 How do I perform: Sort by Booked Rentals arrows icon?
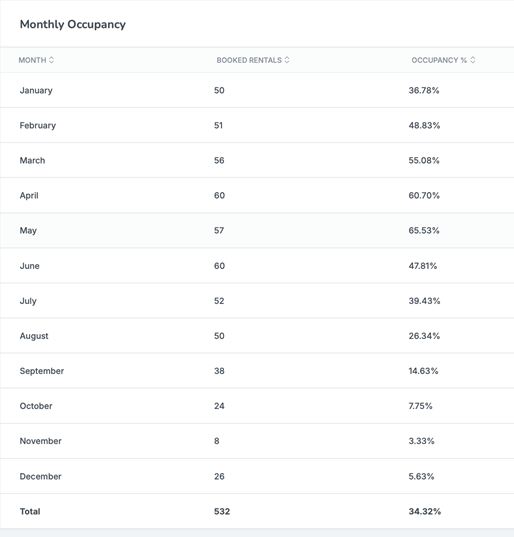click(287, 60)
